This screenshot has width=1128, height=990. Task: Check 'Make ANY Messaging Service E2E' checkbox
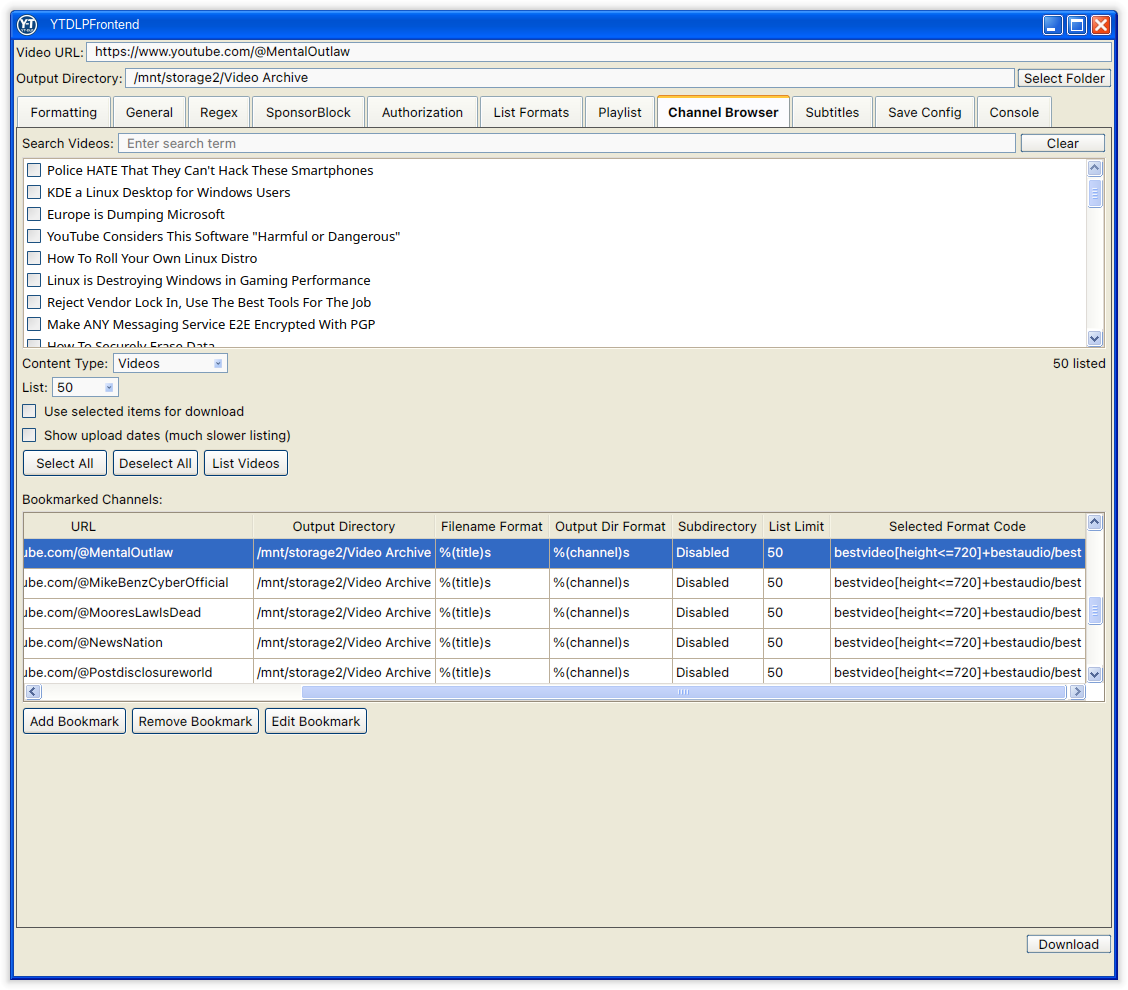tap(34, 324)
